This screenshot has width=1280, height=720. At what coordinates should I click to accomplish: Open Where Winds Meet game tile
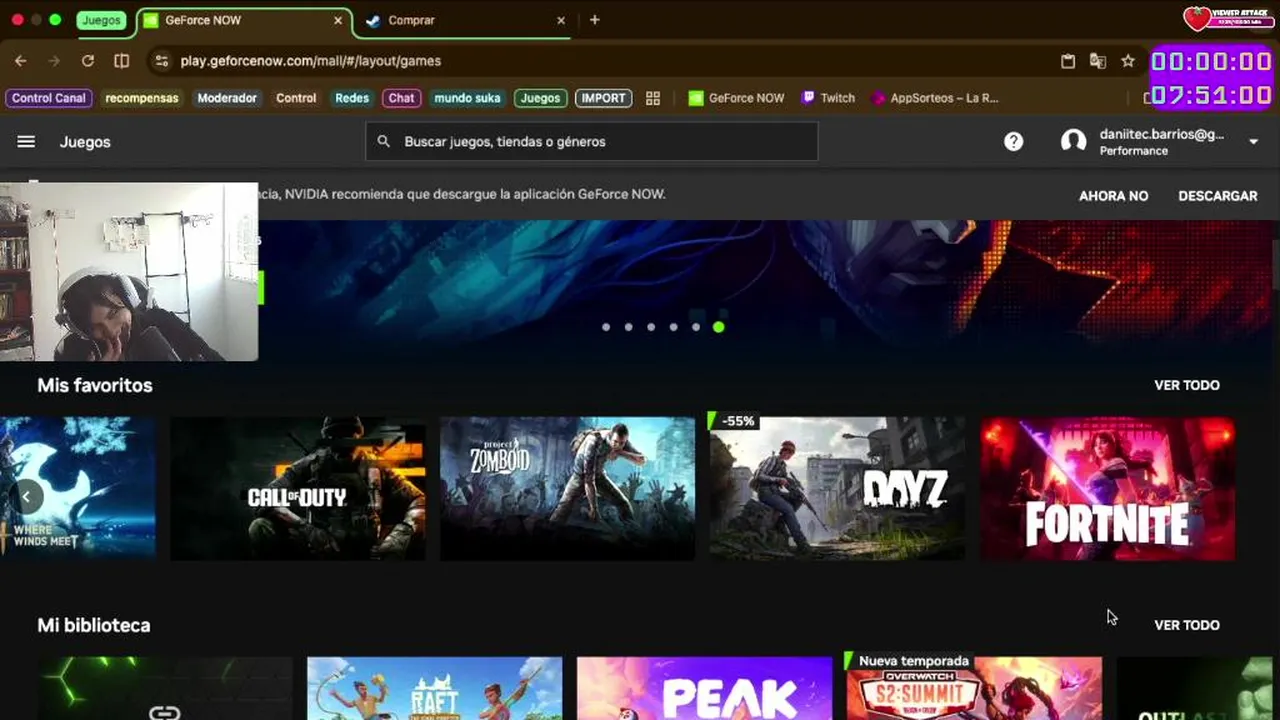78,489
